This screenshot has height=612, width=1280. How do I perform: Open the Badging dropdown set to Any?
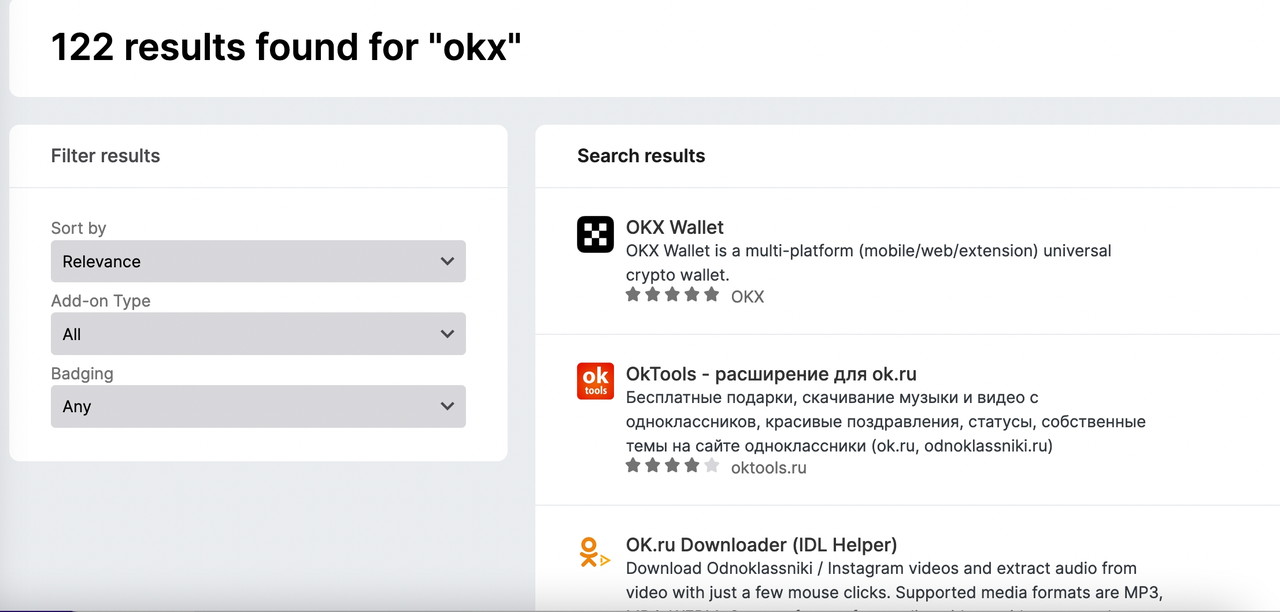click(x=258, y=407)
